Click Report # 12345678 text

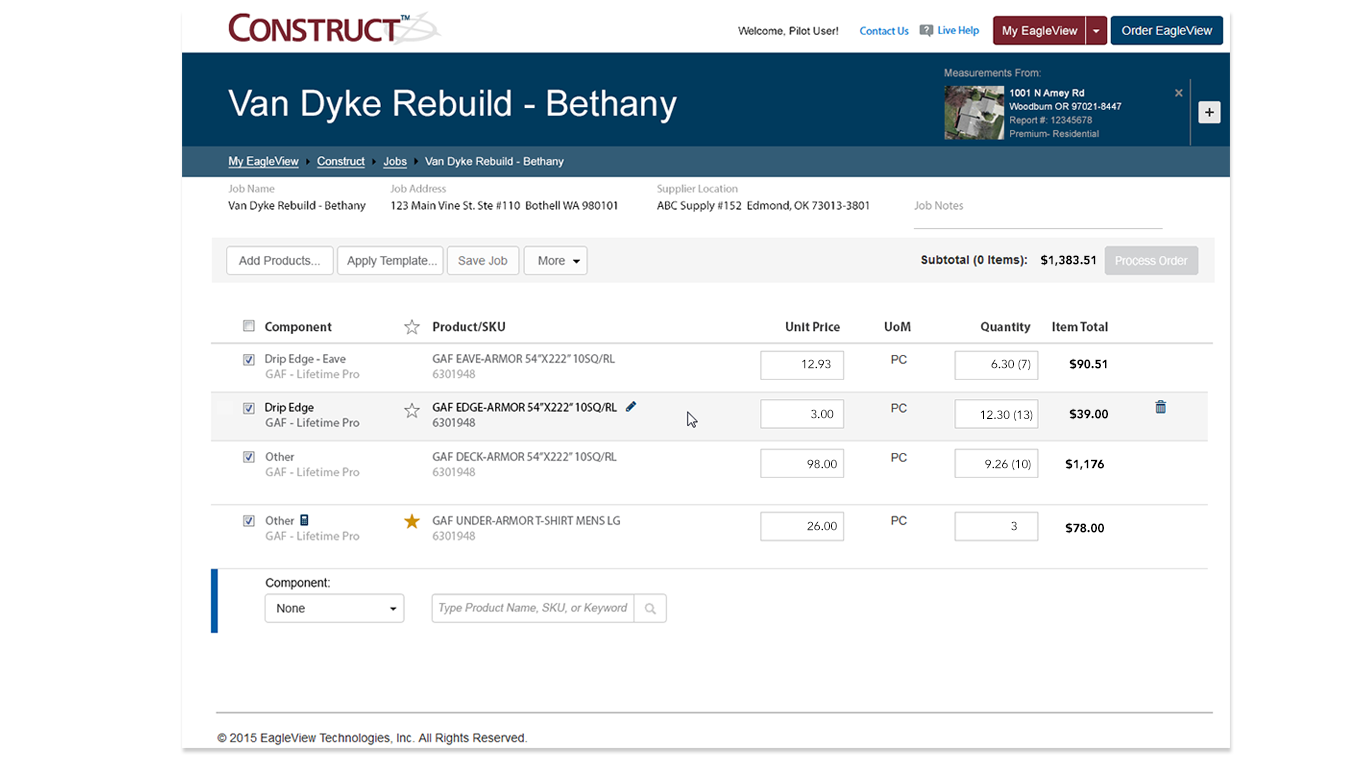pyautogui.click(x=1050, y=120)
